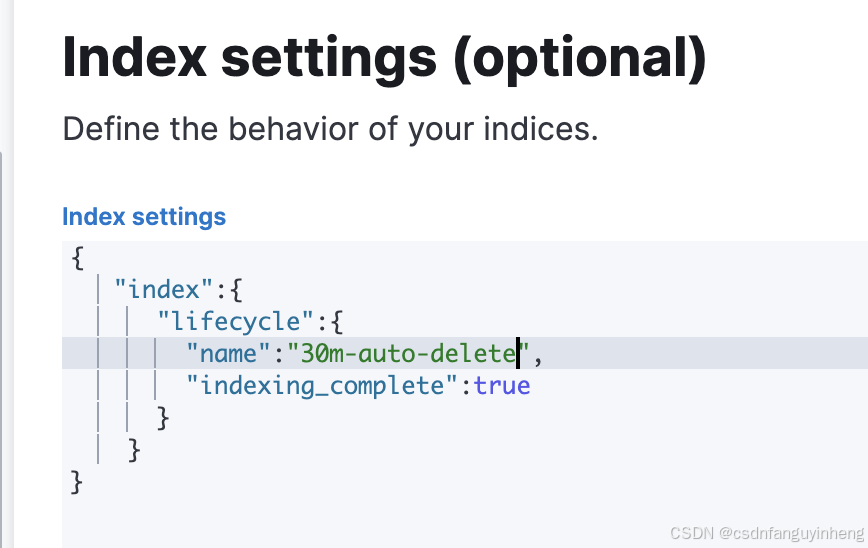Click the "indexing_complete" key
This screenshot has height=548, width=868.
click(322, 386)
